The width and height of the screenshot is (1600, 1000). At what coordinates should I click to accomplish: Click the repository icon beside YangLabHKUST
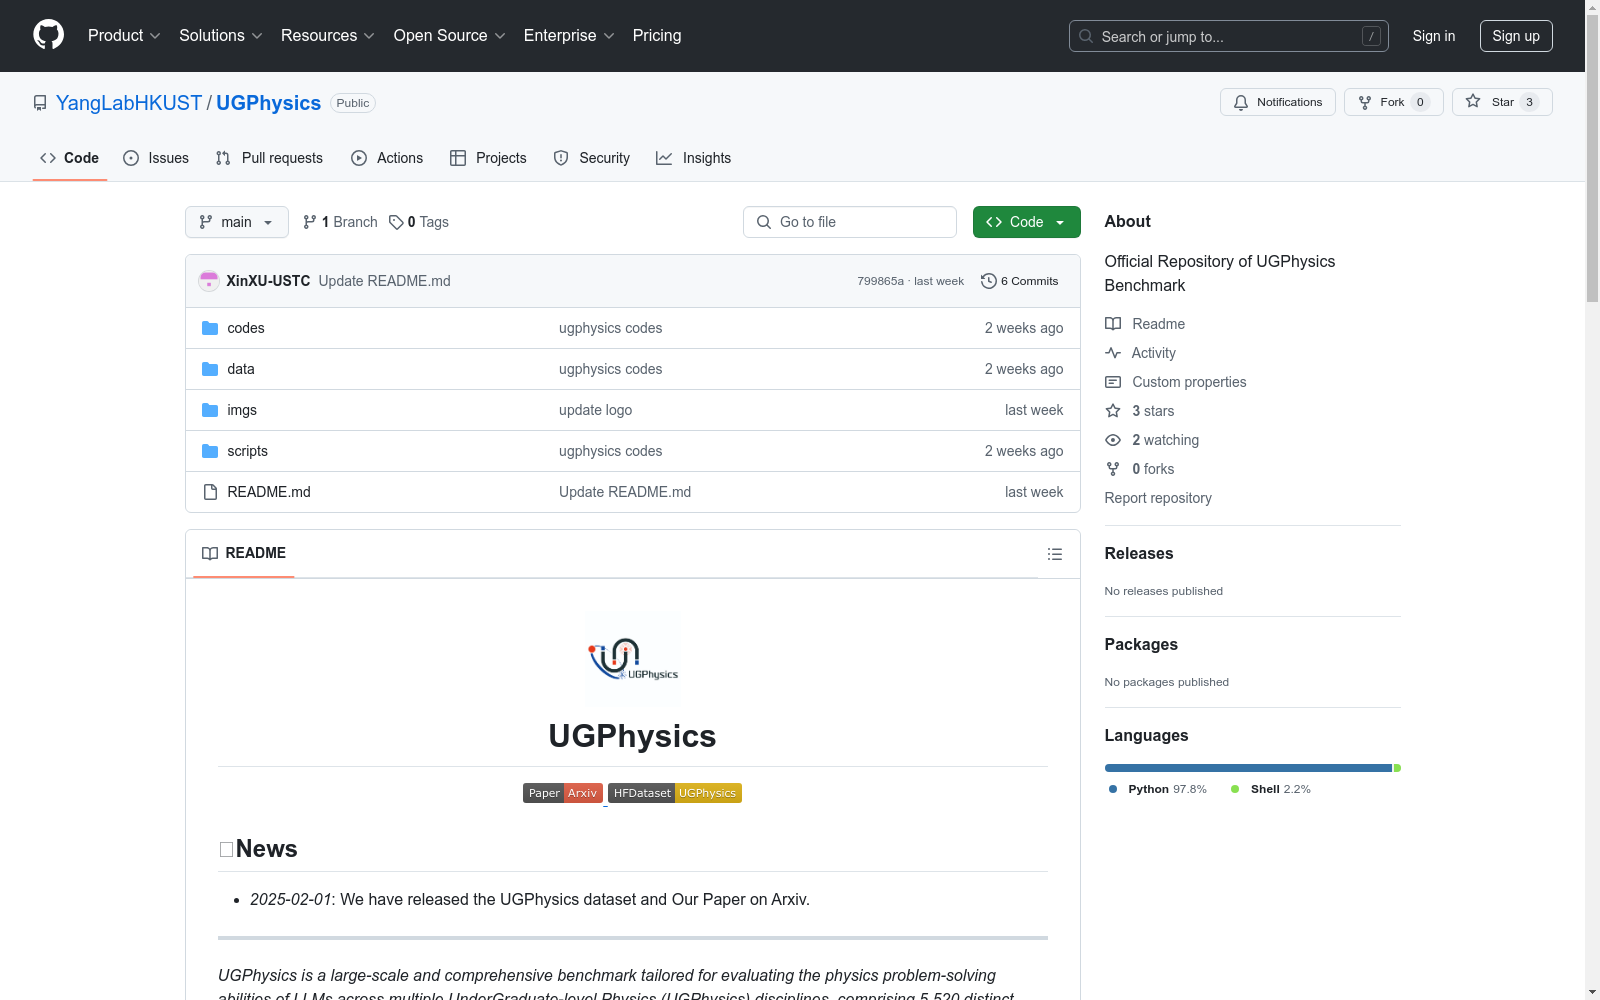tap(40, 103)
